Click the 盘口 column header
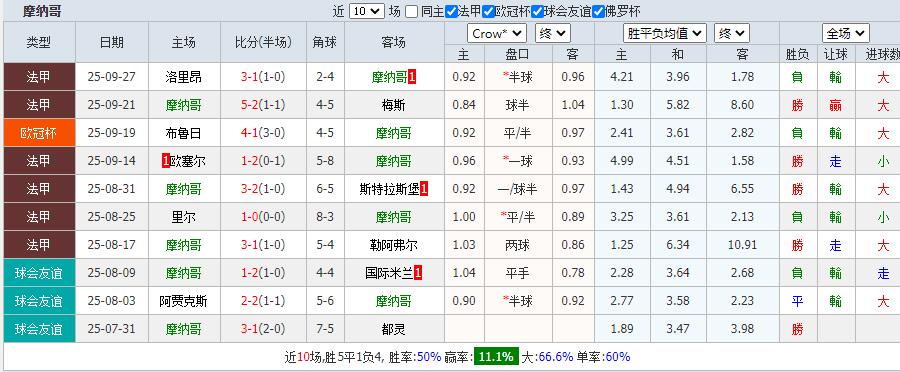Screen dimensions: 900x372 (518, 54)
